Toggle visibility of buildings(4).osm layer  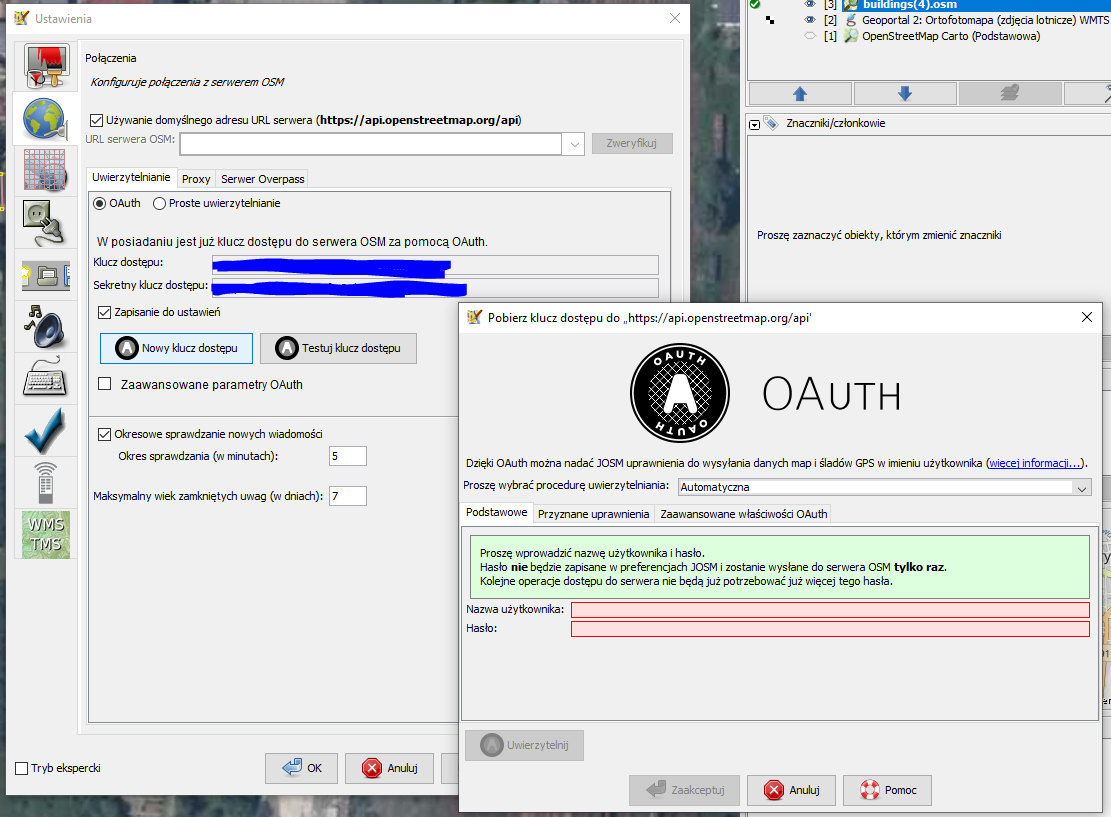tap(810, 4)
